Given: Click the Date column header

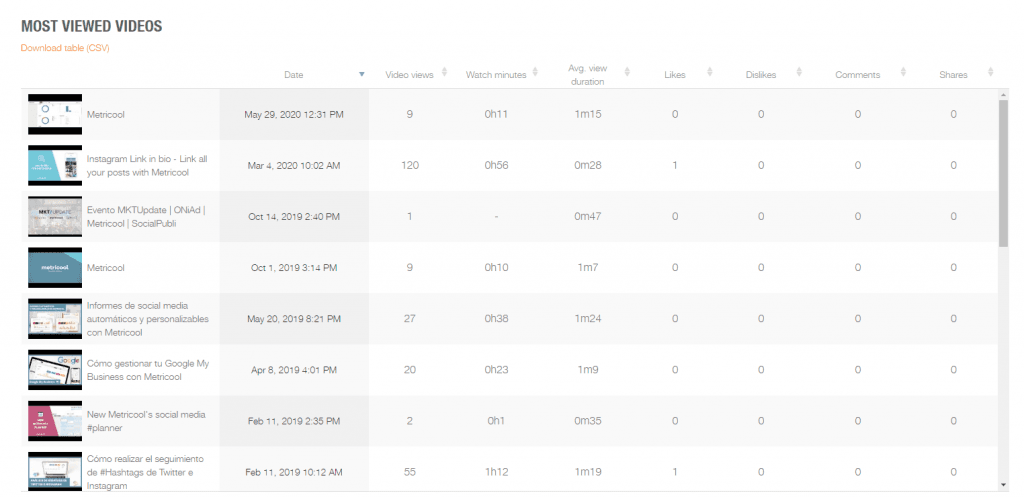Looking at the screenshot, I should 294,74.
